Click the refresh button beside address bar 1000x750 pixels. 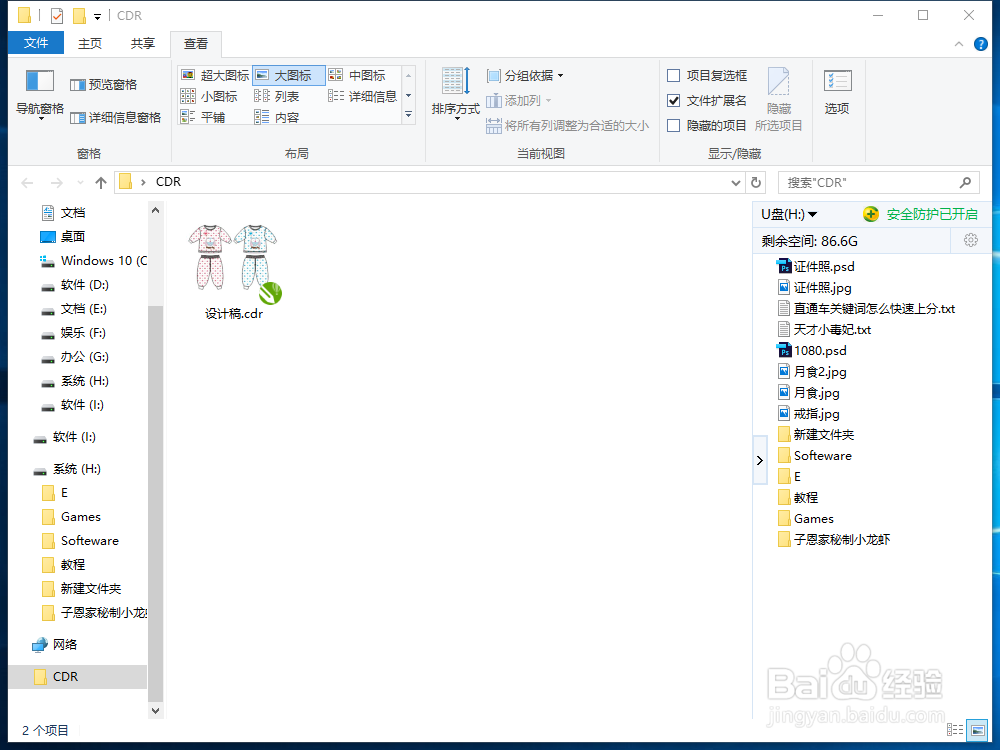click(756, 182)
